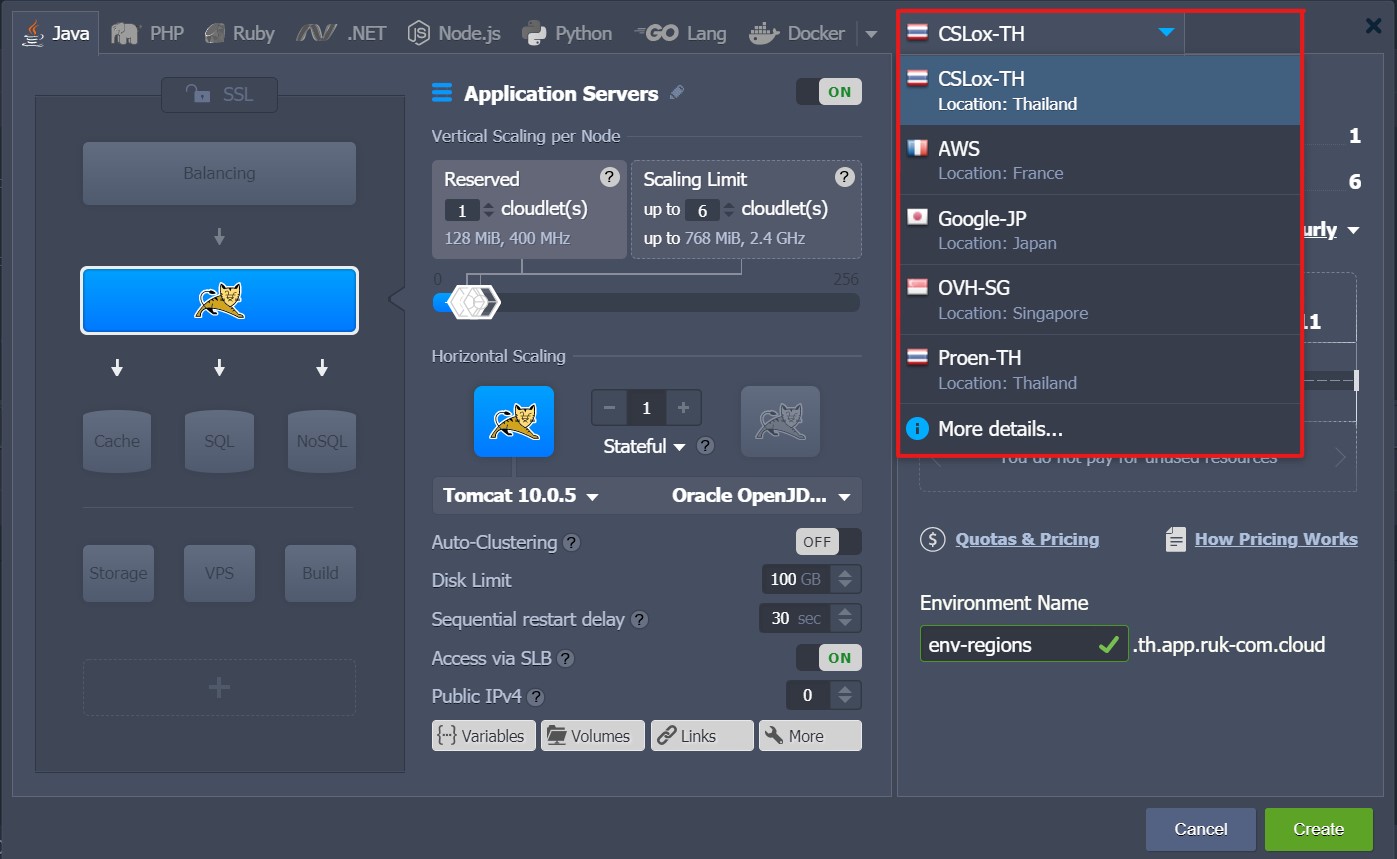Open Sequential restart delay help
This screenshot has width=1397, height=859.
click(x=639, y=620)
